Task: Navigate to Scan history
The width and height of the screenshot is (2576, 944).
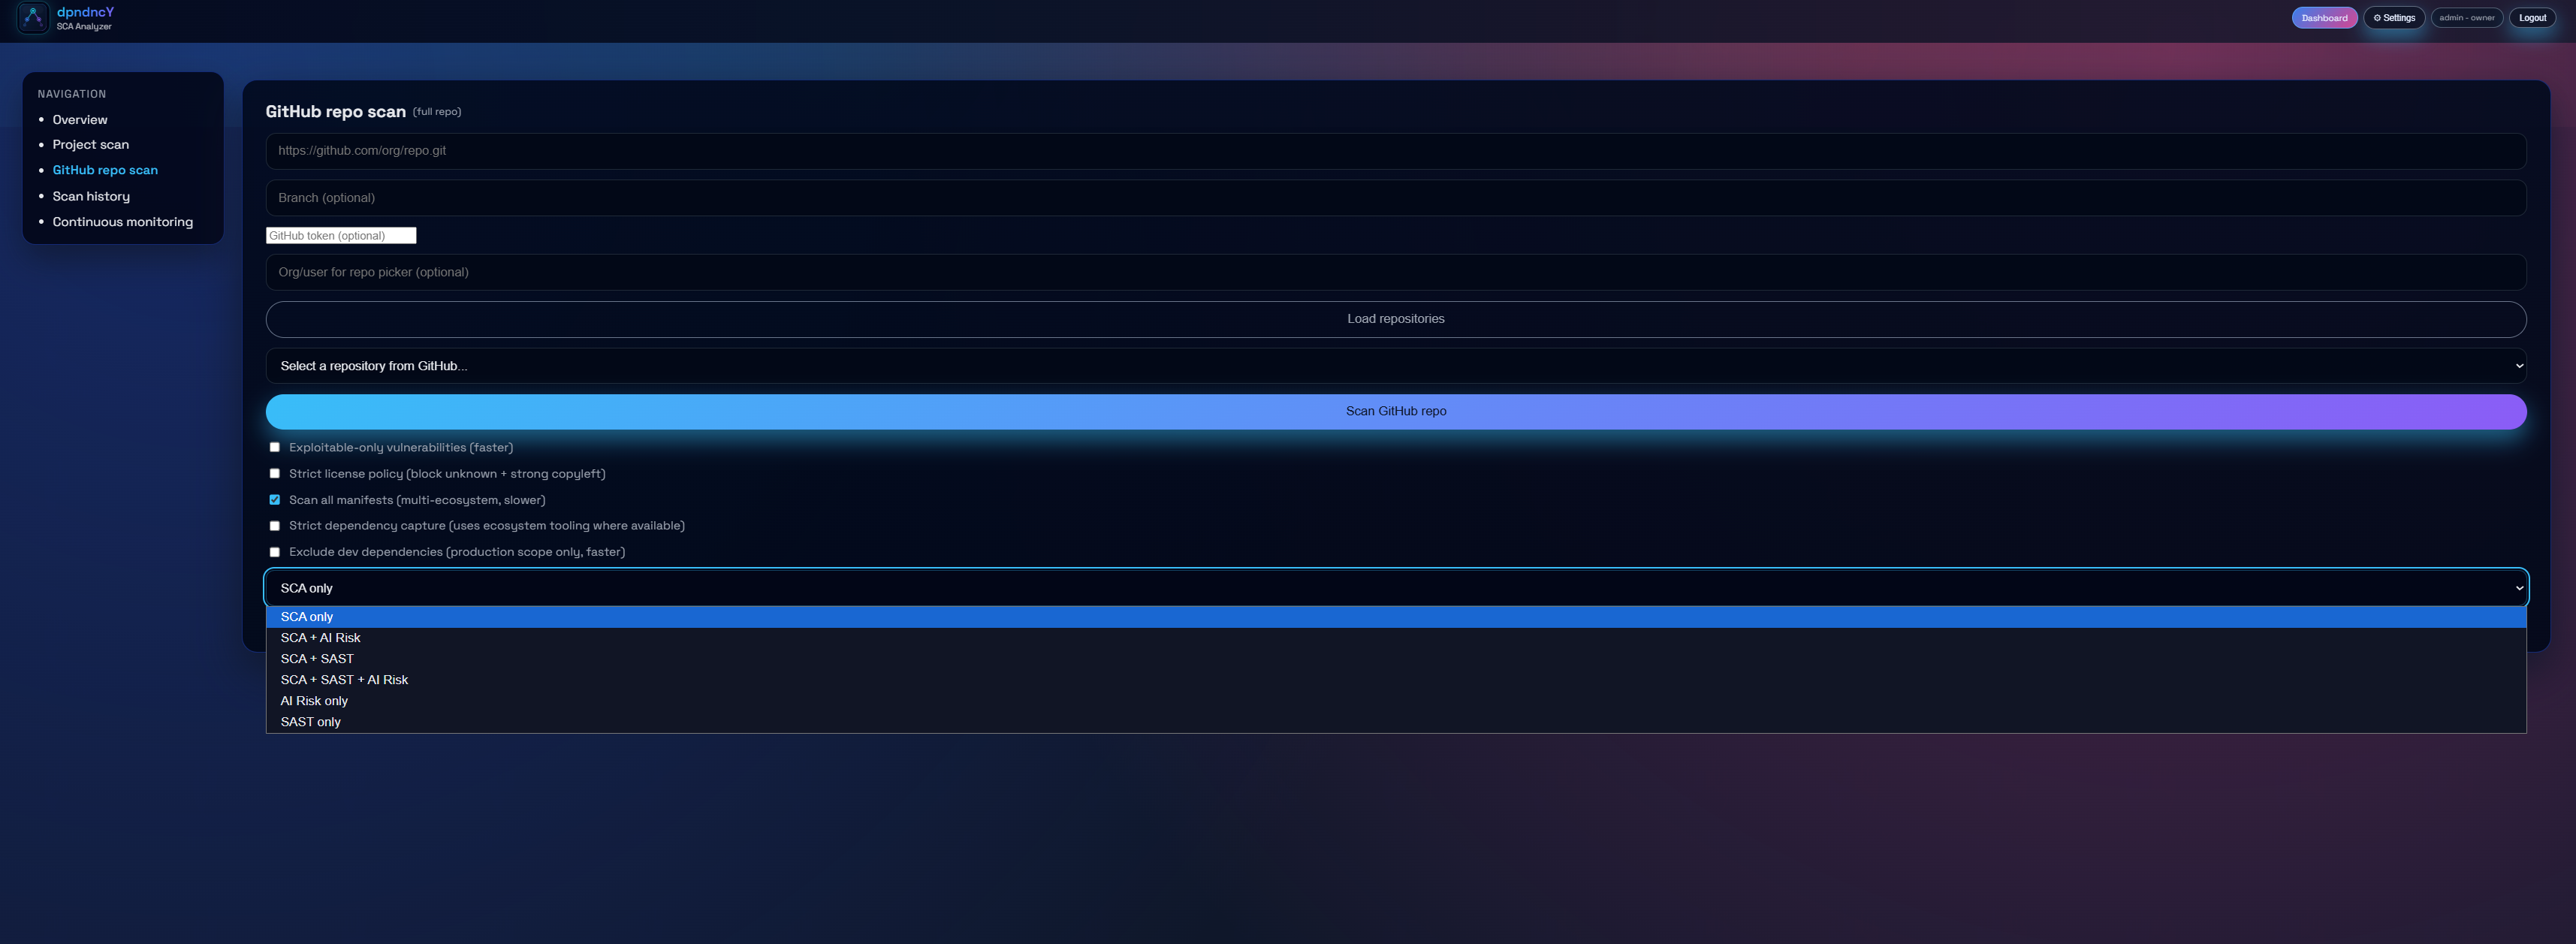Action: (91, 196)
